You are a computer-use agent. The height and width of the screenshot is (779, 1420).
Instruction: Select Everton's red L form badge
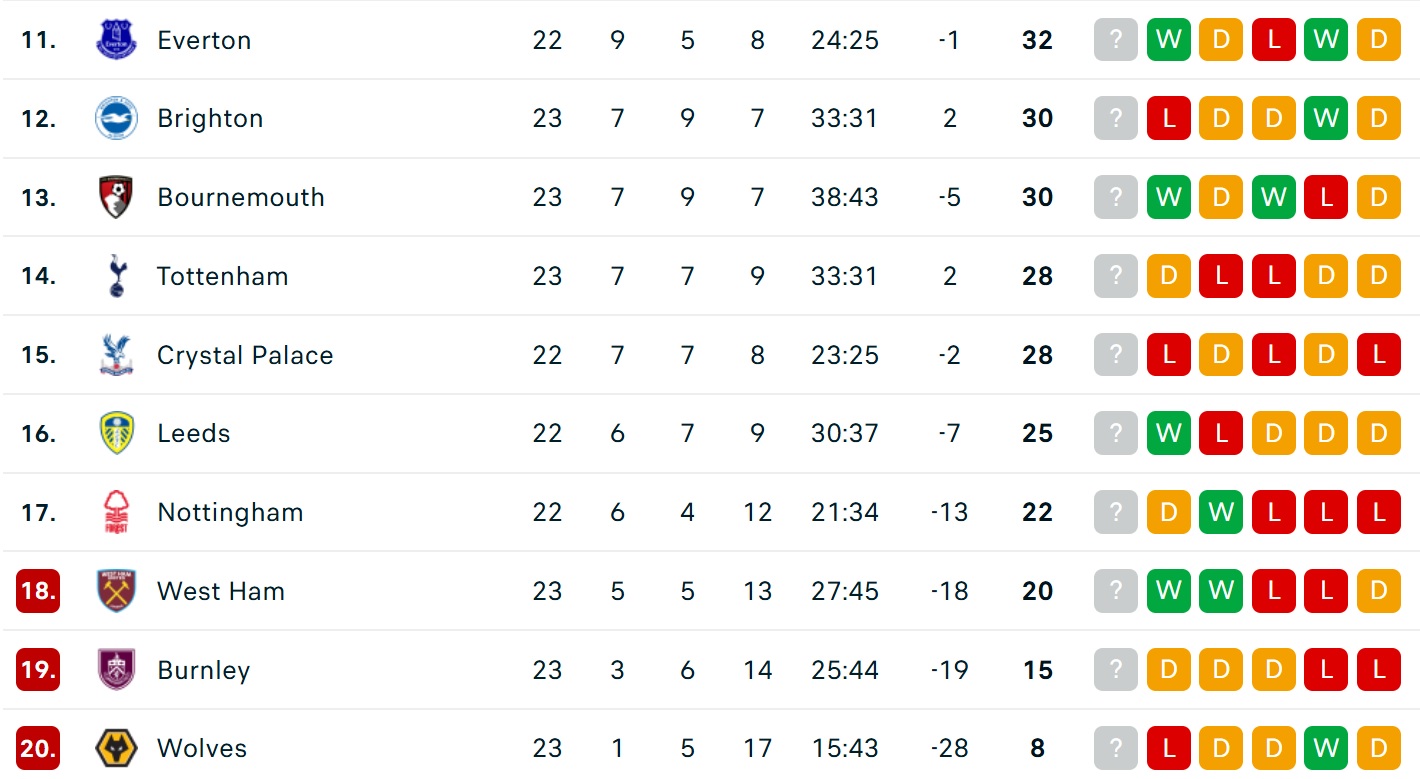1273,40
